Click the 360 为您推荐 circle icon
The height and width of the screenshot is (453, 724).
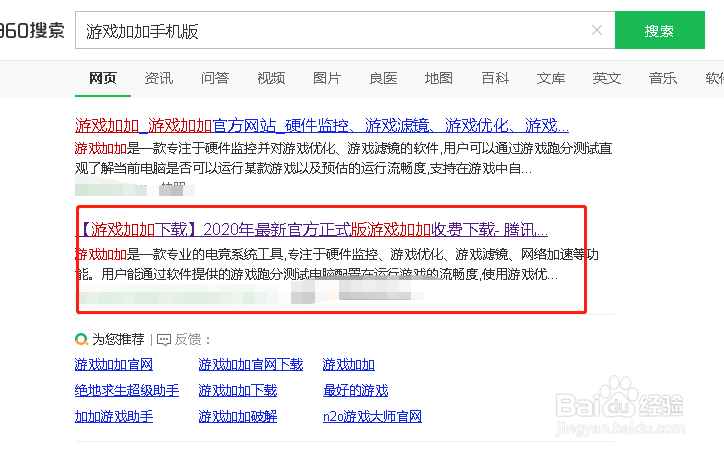pyautogui.click(x=81, y=339)
